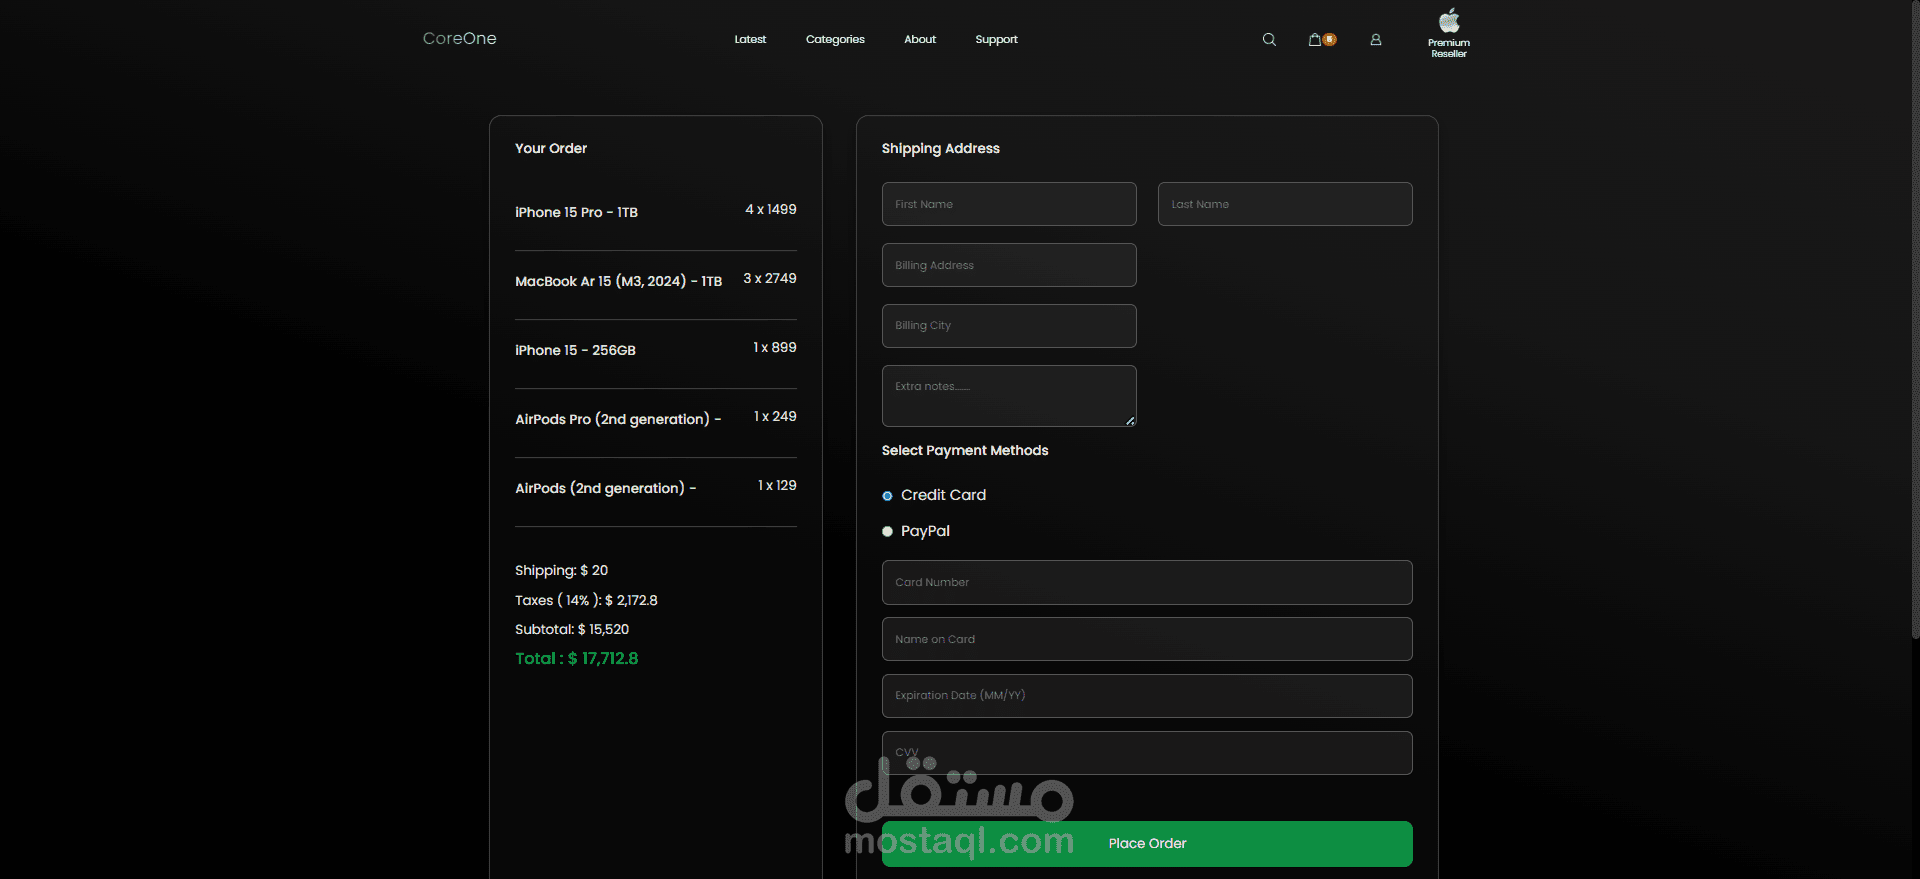The width and height of the screenshot is (1920, 879).
Task: Open the search magnifier icon
Action: coord(1269,40)
